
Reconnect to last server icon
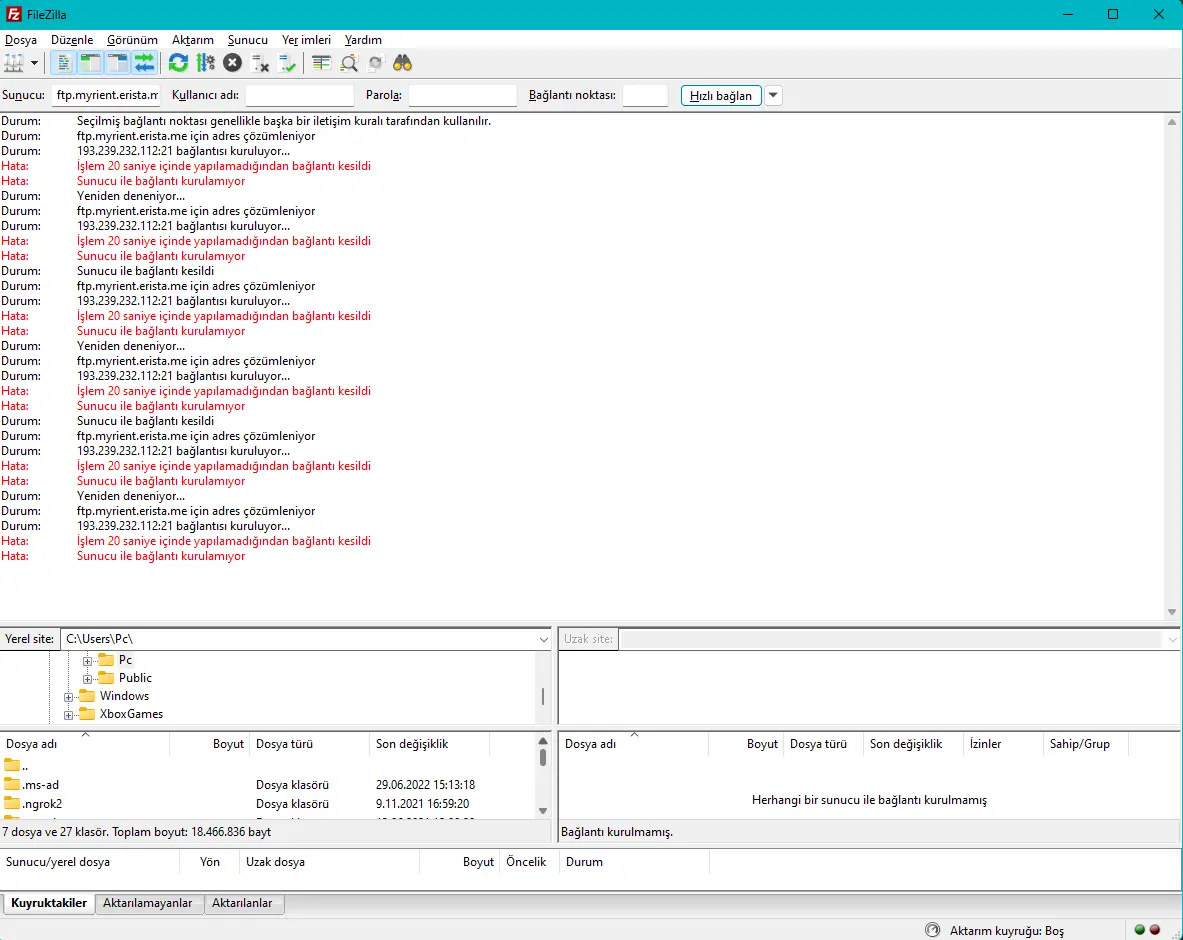click(x=287, y=63)
